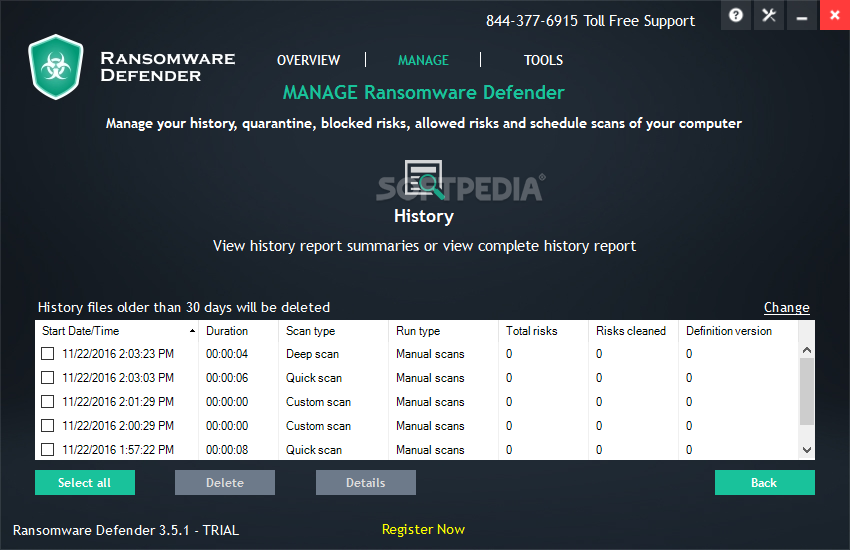Sort by Scan type column header

point(333,331)
